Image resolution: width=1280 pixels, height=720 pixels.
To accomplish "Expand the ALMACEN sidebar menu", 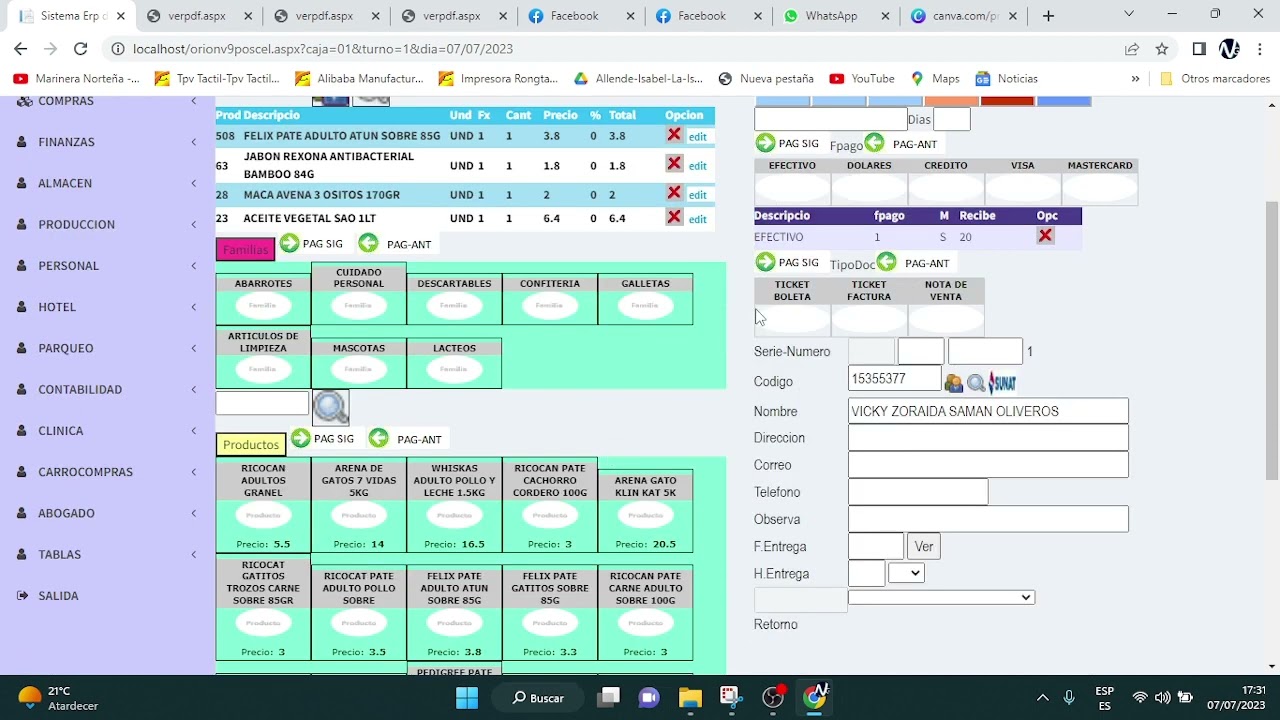I will click(x=107, y=183).
